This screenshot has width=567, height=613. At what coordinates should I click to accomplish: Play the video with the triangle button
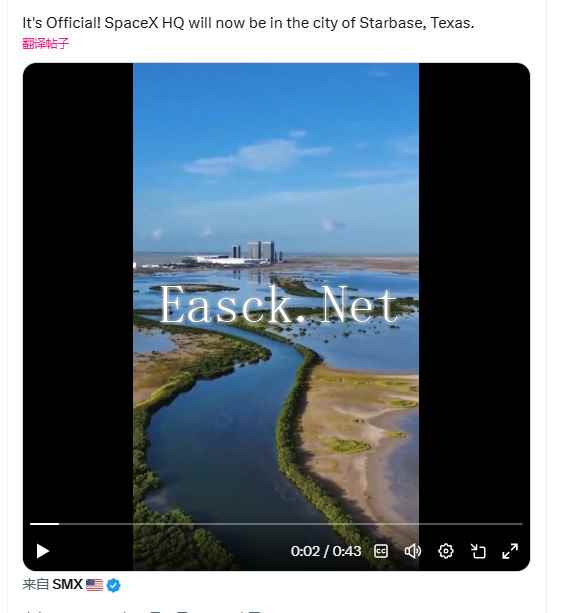point(43,551)
